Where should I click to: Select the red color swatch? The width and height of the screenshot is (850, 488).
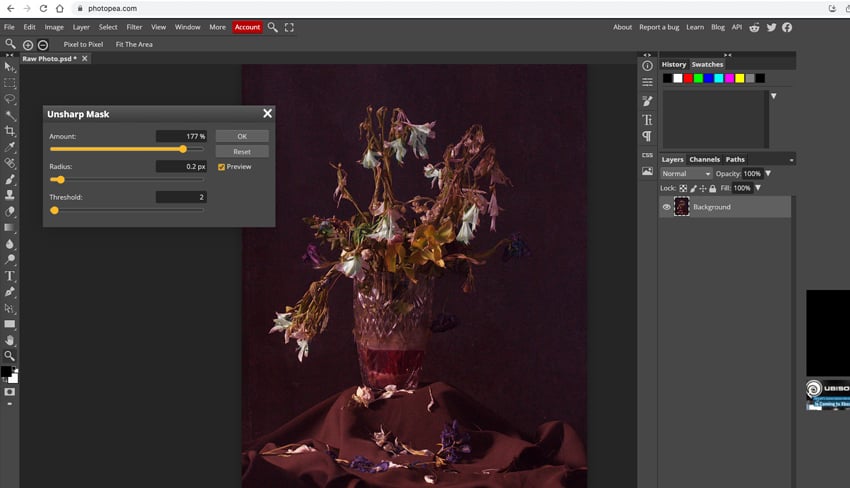688,78
